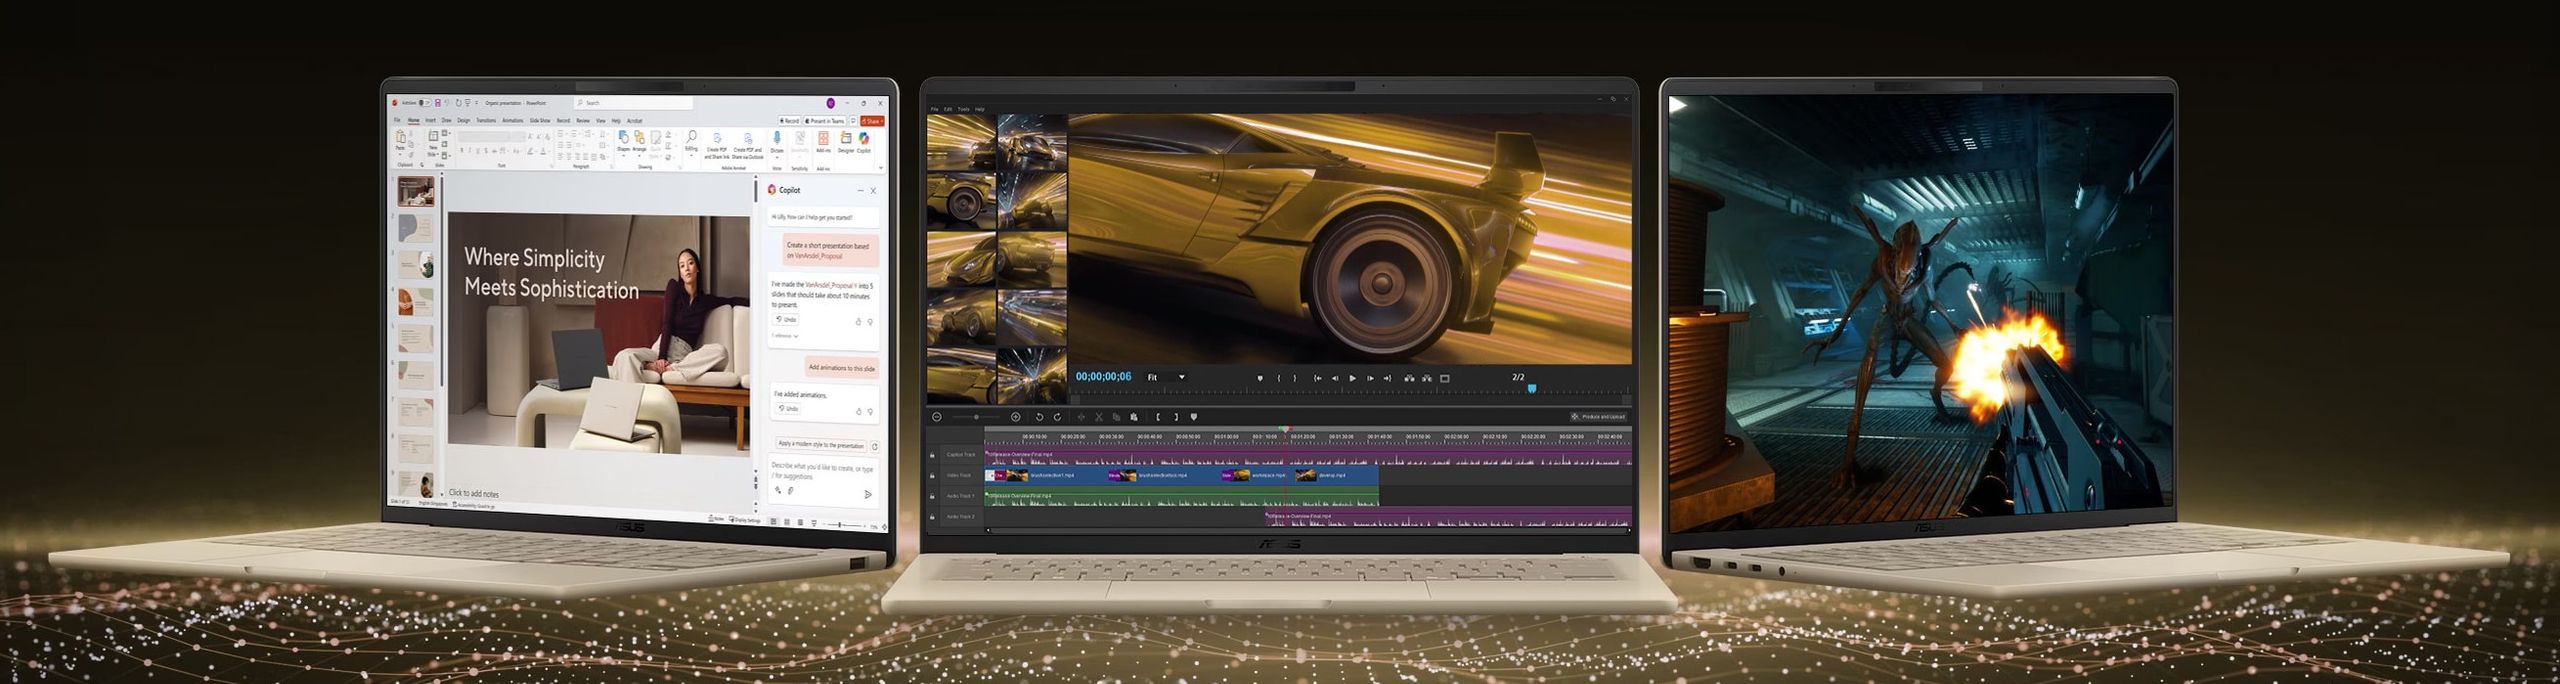This screenshot has height=684, width=2560.
Task: Select the develop.mp4 clip on Video Track
Action: [x=1335, y=476]
